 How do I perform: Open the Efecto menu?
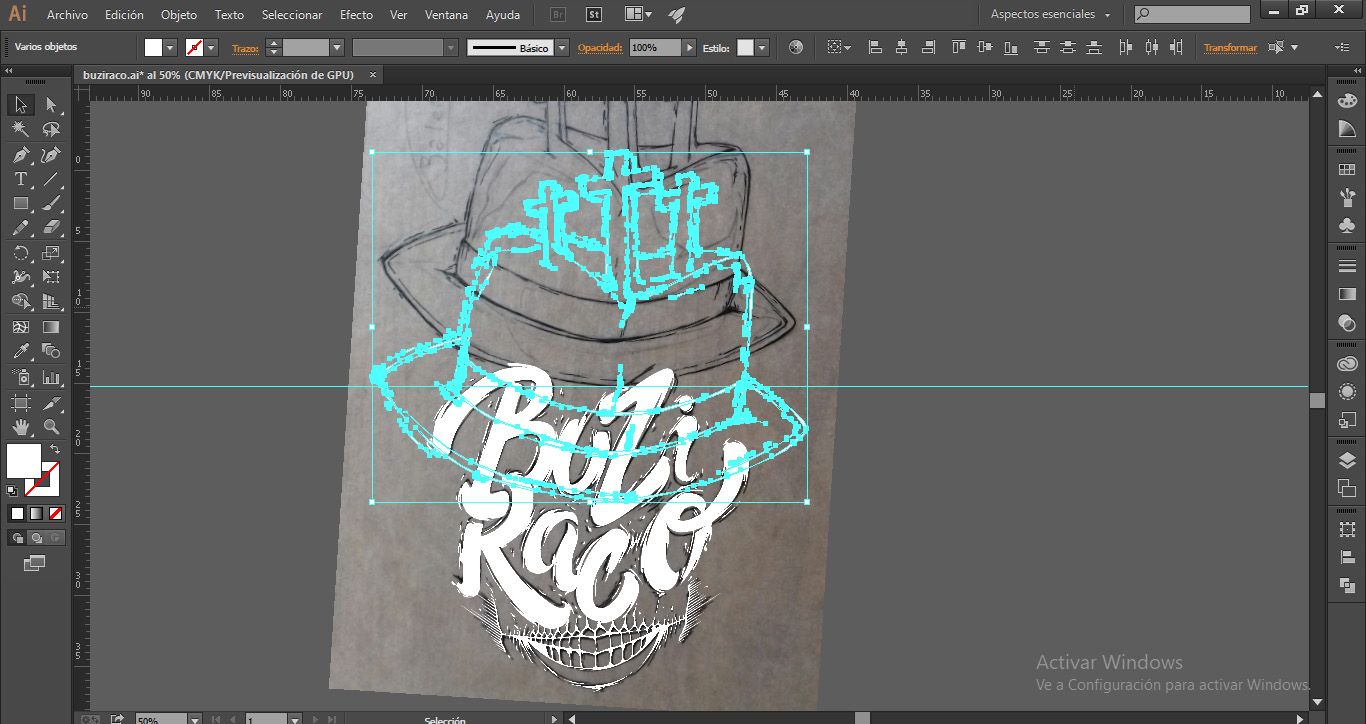tap(356, 15)
